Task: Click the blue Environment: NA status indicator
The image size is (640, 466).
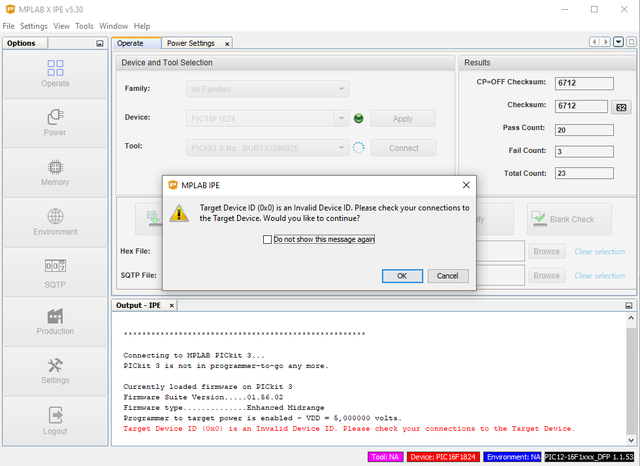Action: [513, 457]
